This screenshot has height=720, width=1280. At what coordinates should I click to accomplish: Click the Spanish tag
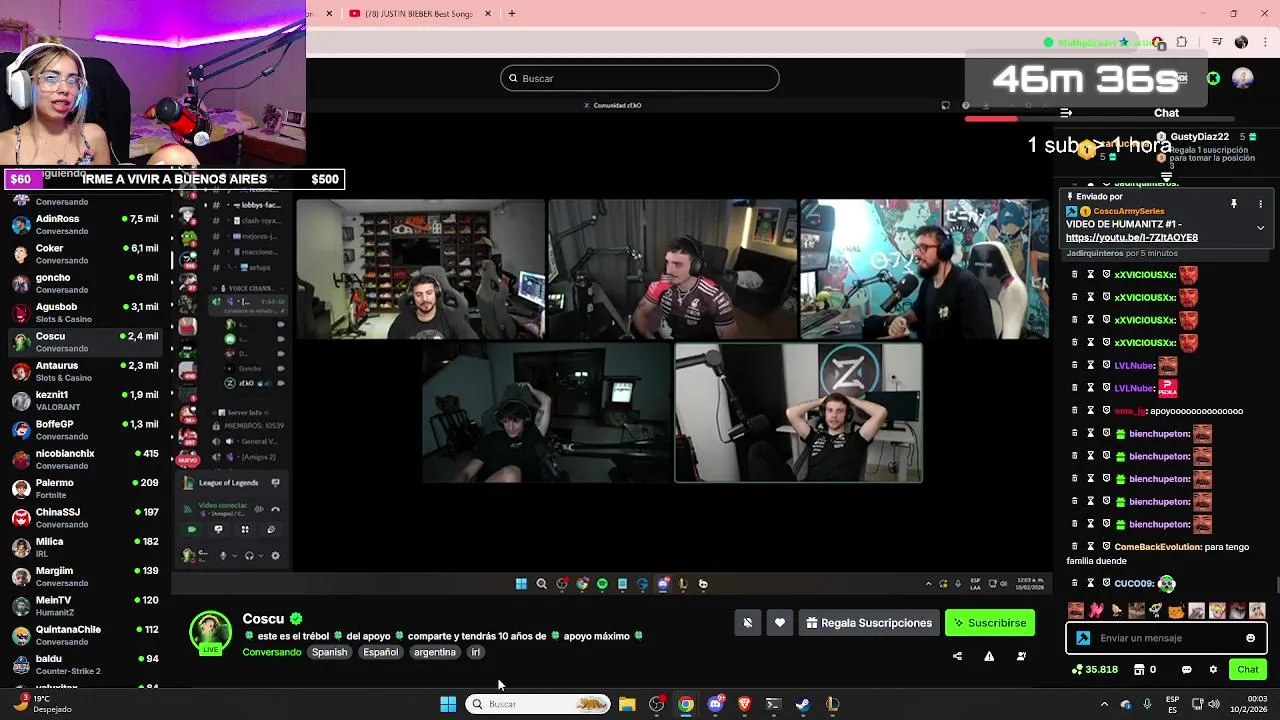329,652
